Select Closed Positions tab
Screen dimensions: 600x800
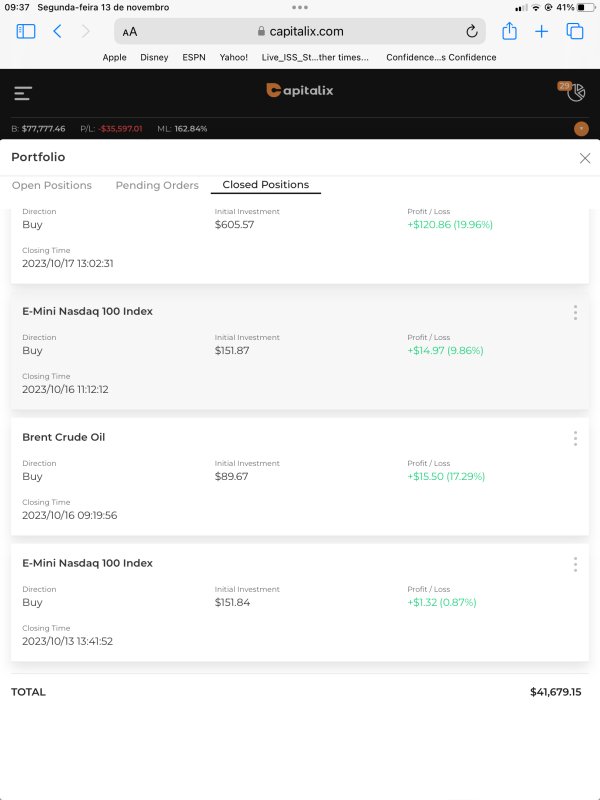[x=266, y=185]
